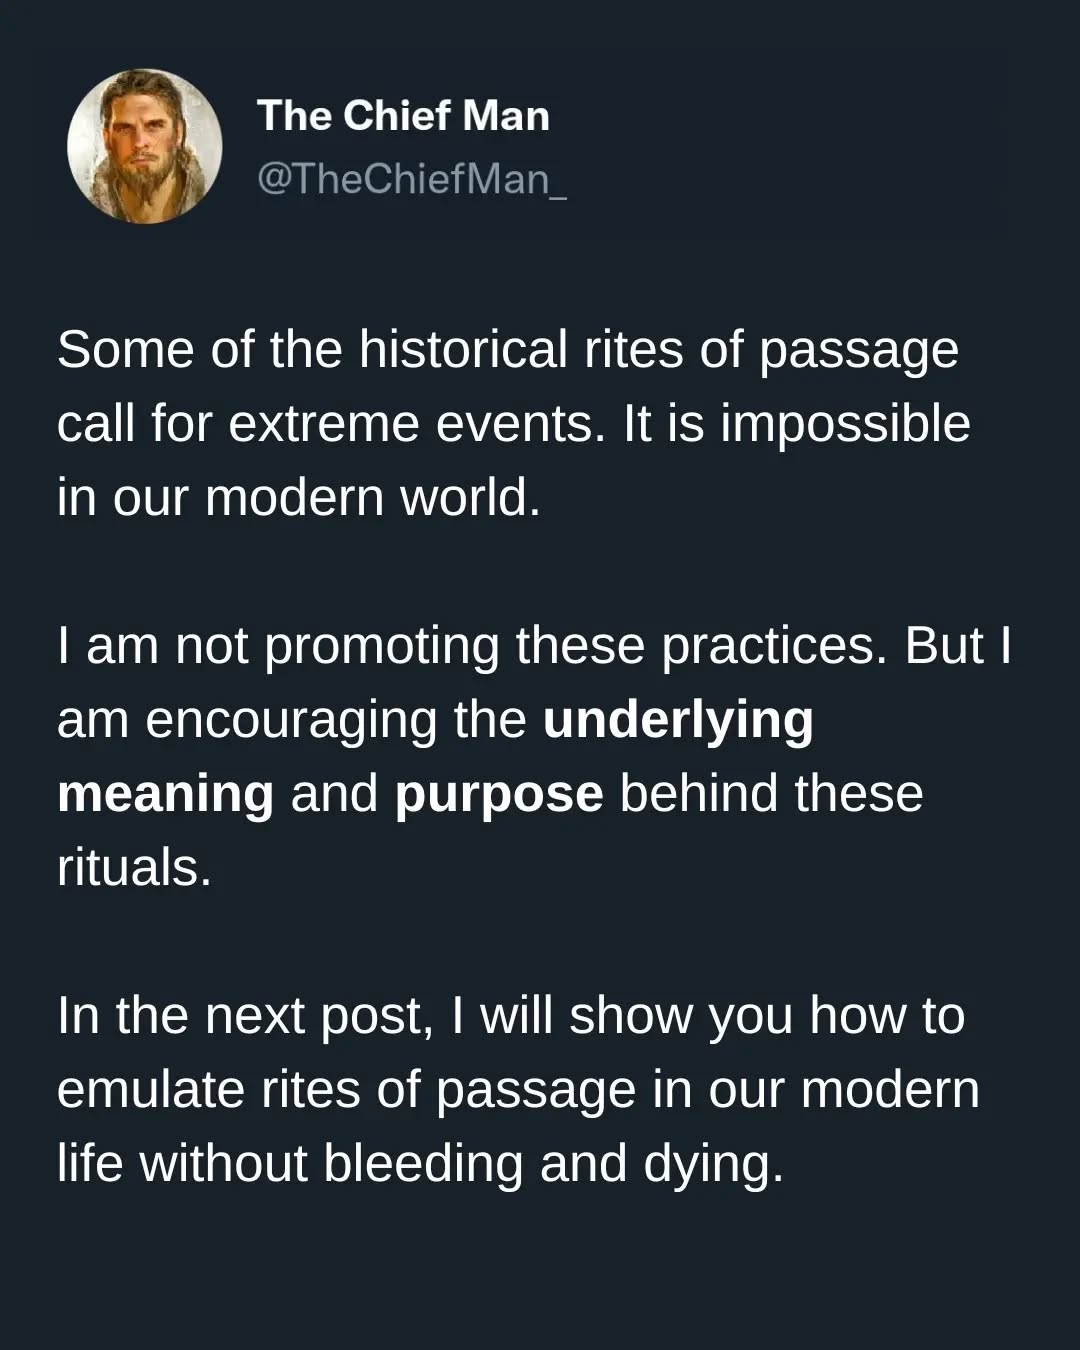Open "The Chief Man" display name
The height and width of the screenshot is (1350, 1080).
(x=403, y=116)
